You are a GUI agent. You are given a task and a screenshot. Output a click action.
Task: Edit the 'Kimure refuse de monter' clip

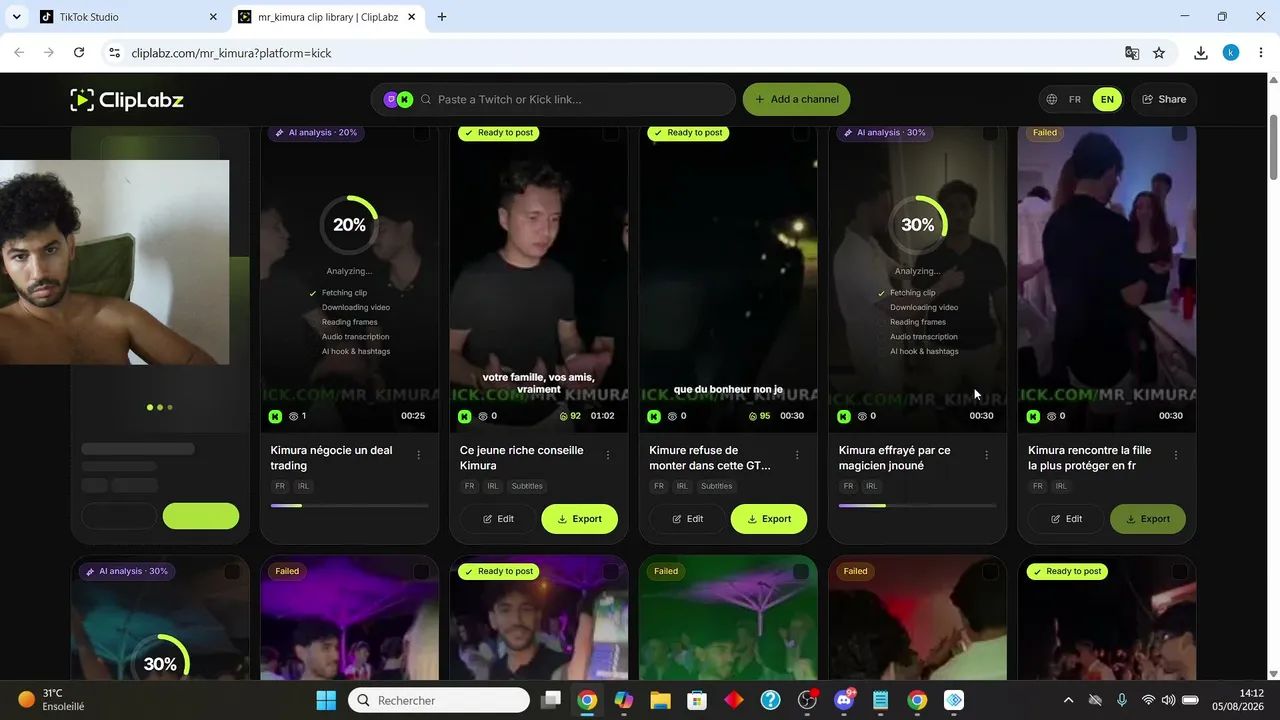[687, 519]
